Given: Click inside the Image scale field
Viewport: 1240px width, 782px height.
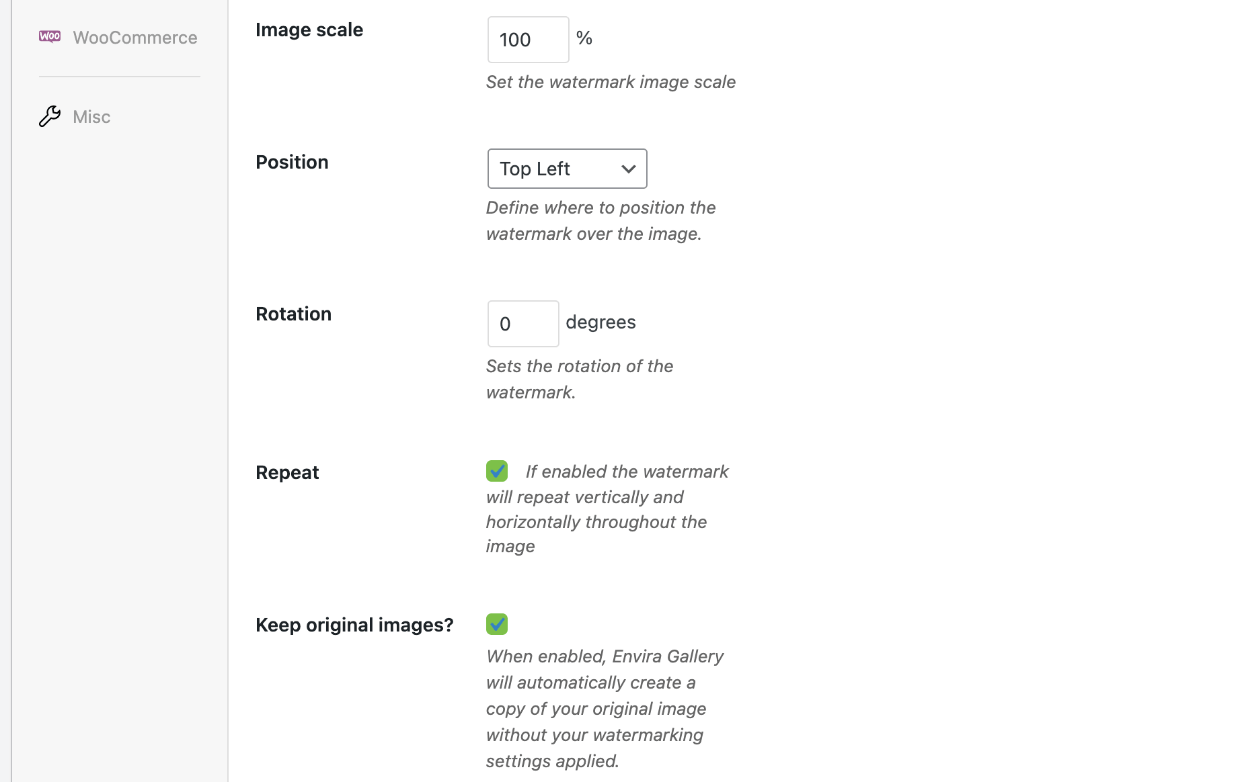Looking at the screenshot, I should 527,39.
